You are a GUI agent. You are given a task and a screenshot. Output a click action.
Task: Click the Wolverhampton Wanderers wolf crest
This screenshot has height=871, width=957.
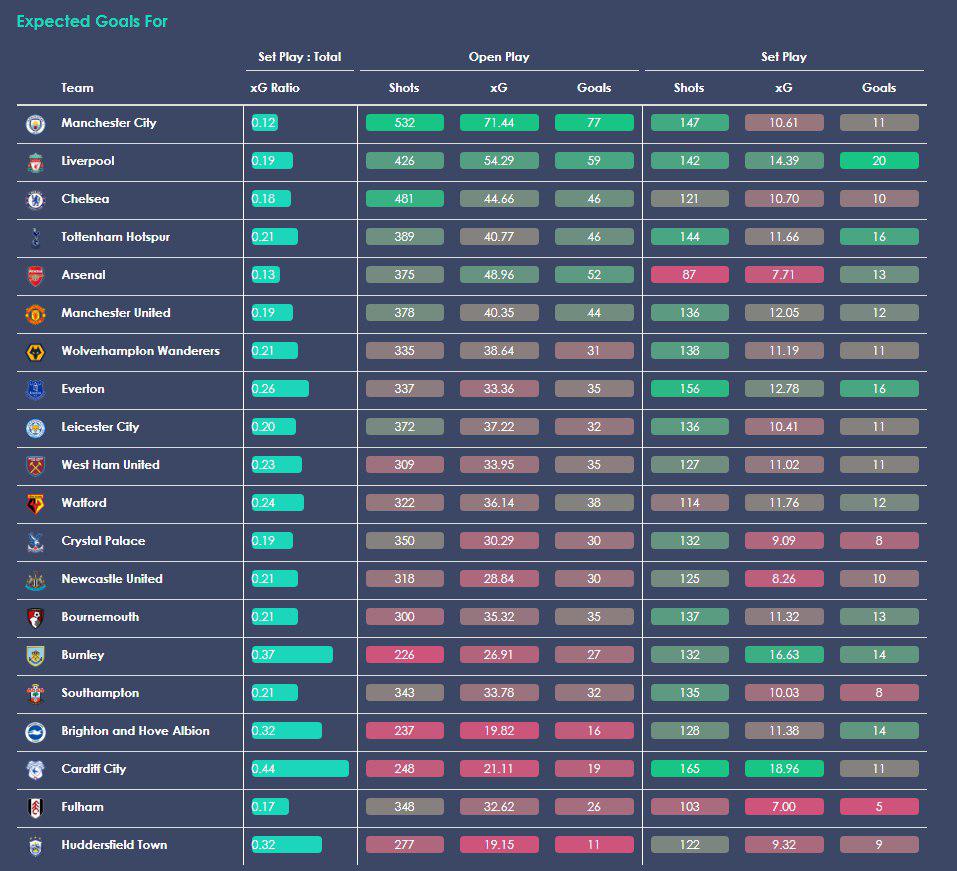[x=35, y=352]
